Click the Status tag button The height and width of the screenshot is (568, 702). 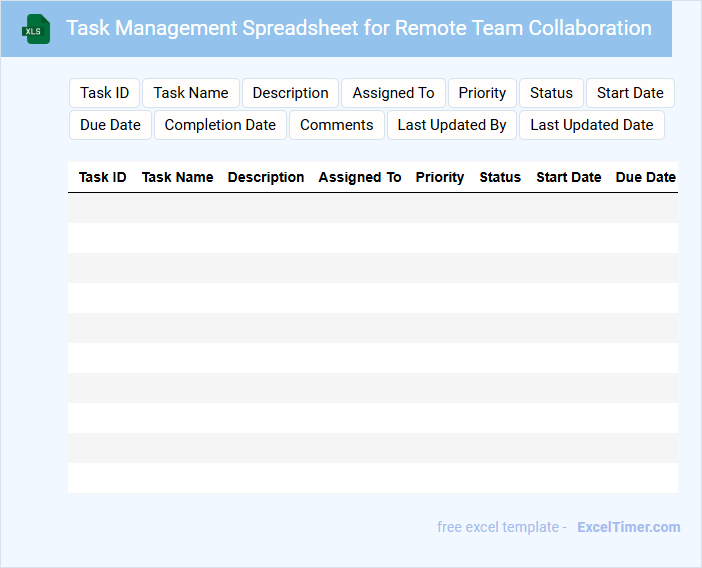[x=551, y=93]
